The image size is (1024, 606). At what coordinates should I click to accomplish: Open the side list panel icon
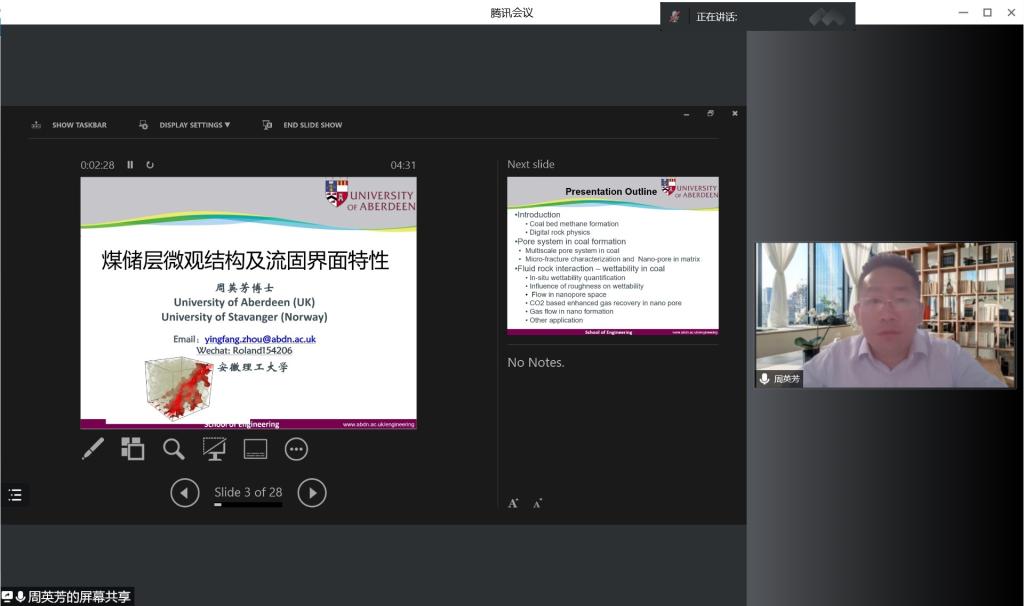coord(15,494)
